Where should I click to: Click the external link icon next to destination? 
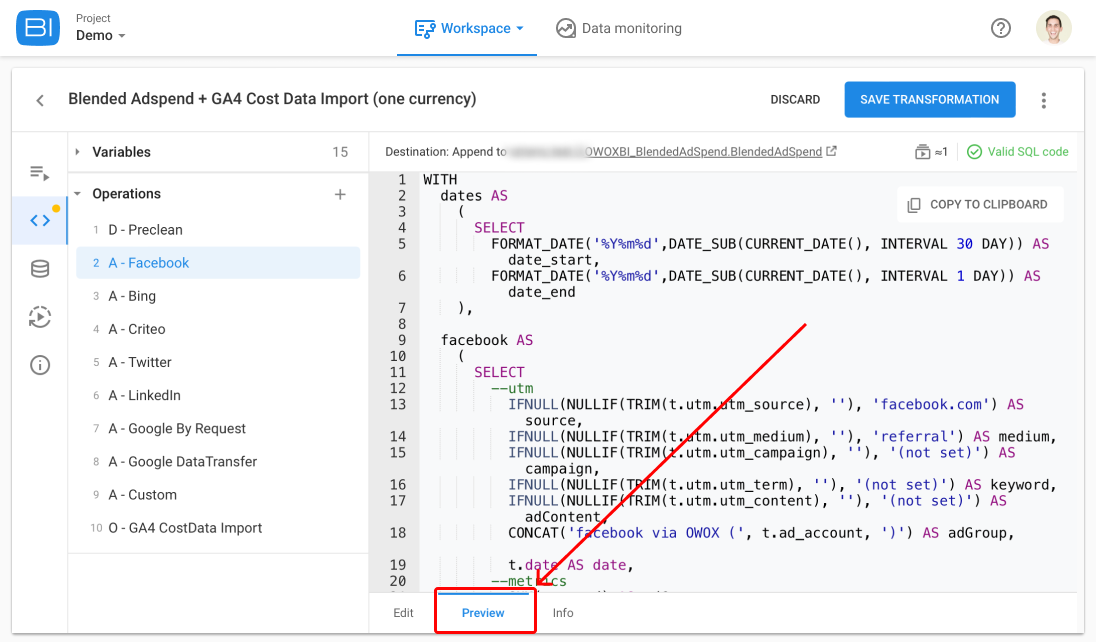831,151
